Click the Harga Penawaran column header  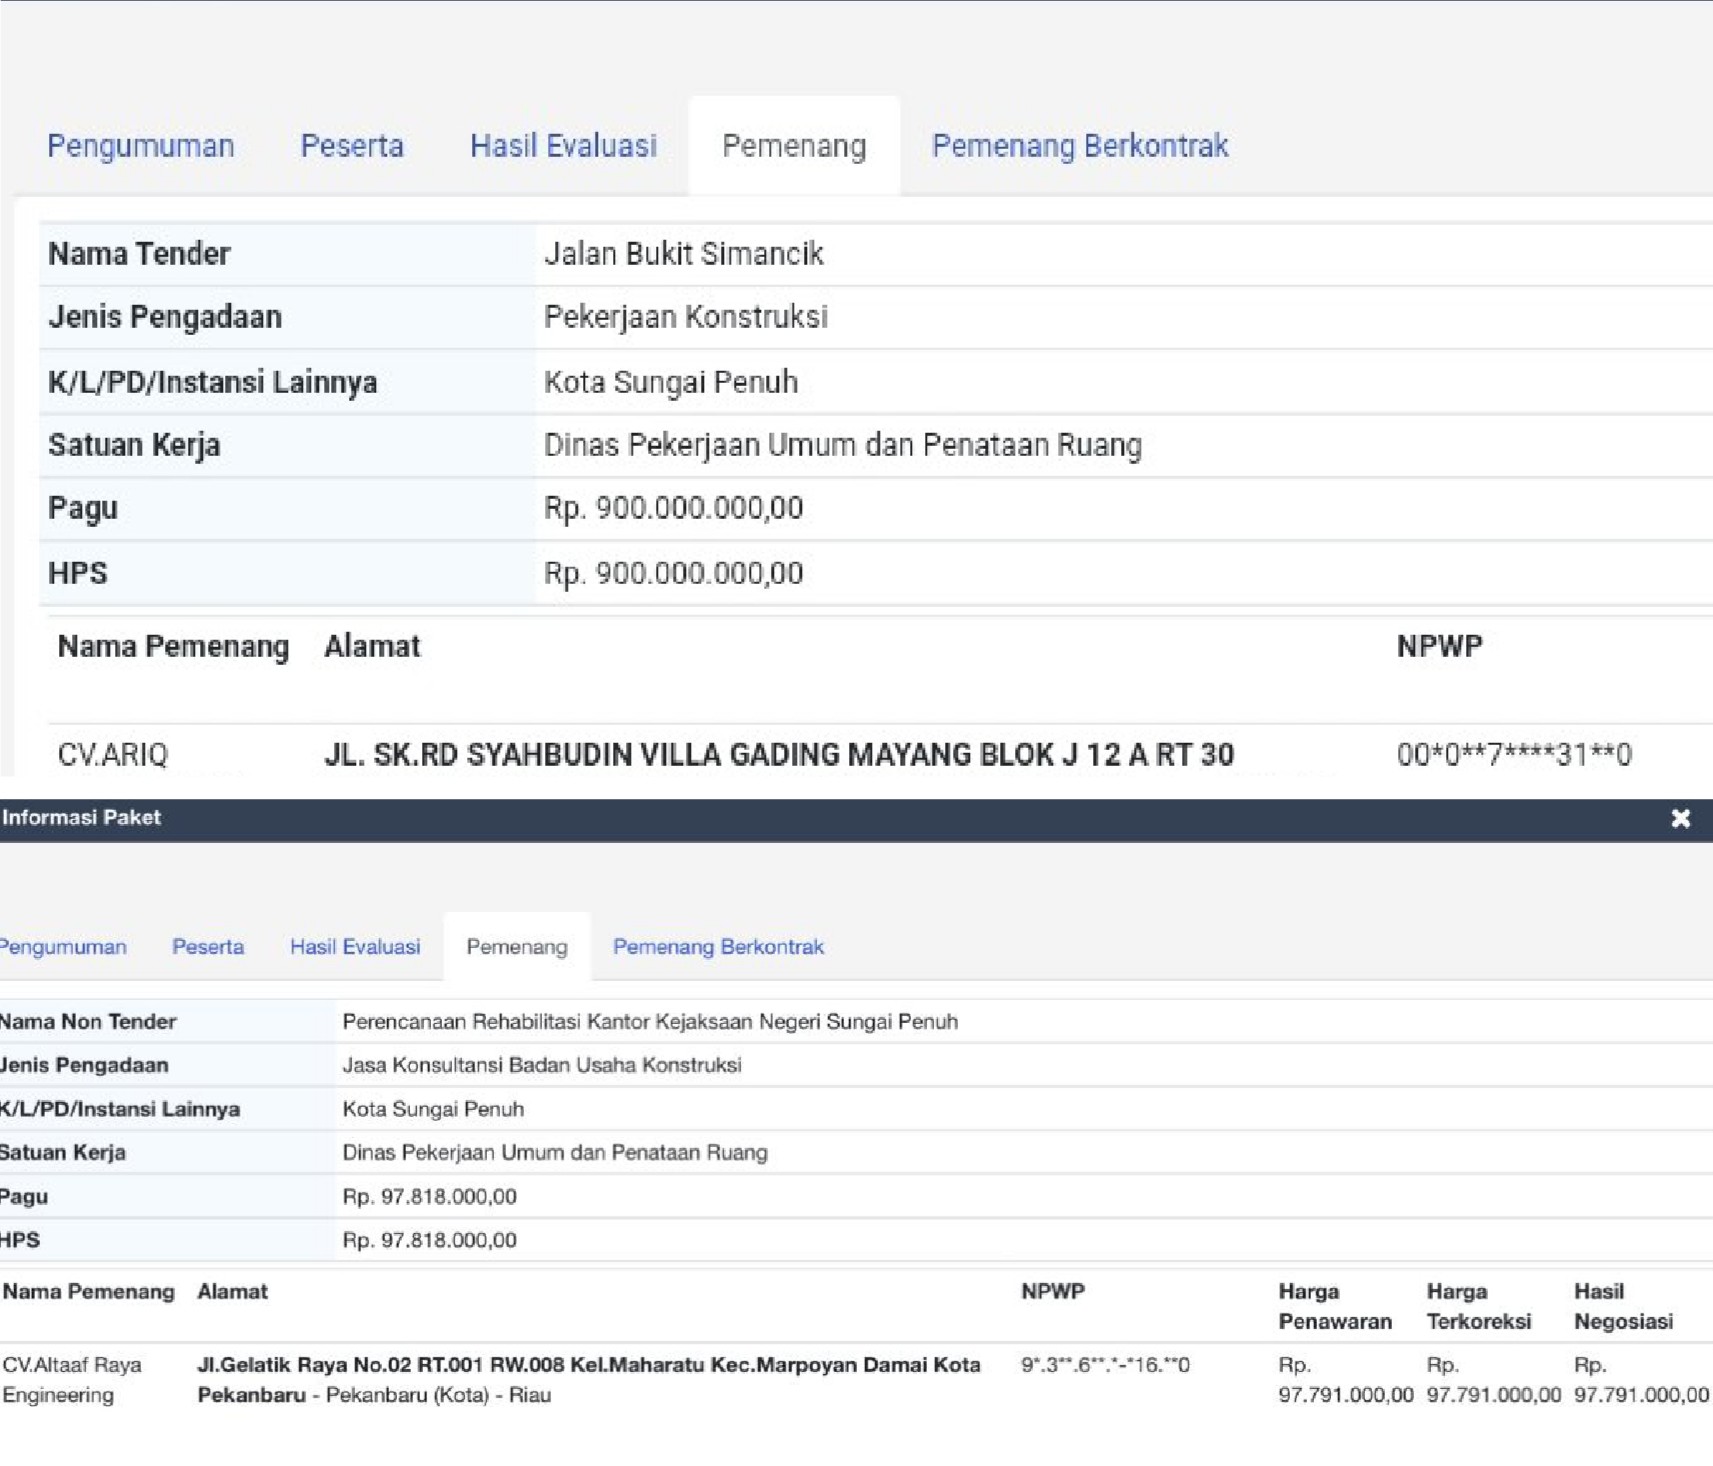[1335, 1306]
